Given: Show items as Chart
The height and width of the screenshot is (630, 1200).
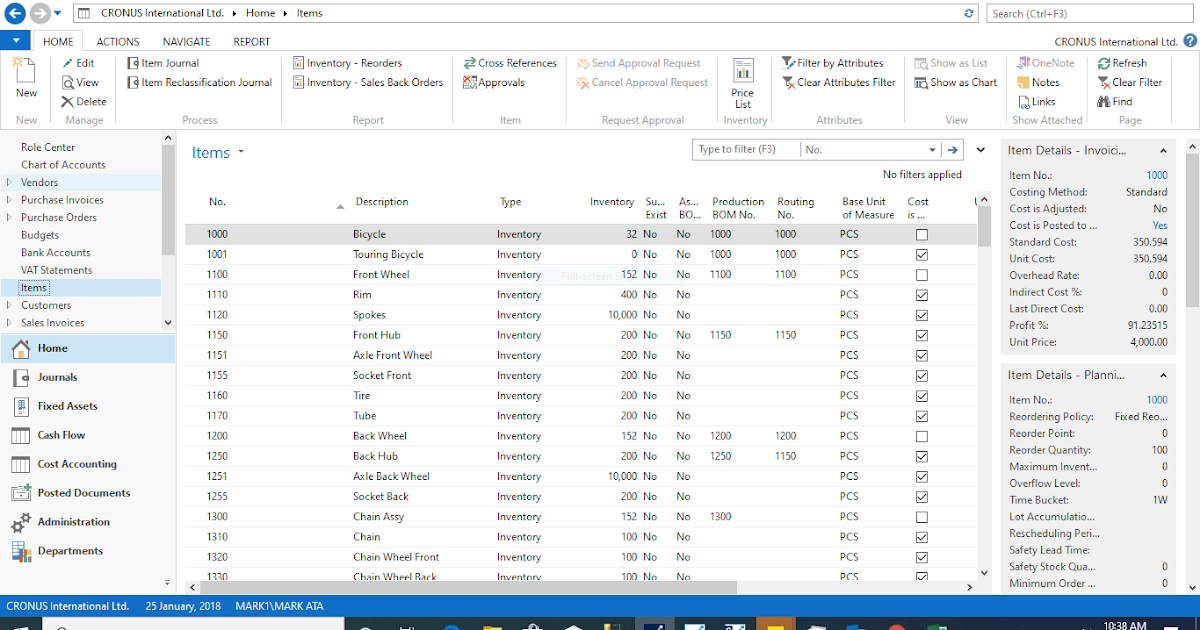Looking at the screenshot, I should click(955, 82).
